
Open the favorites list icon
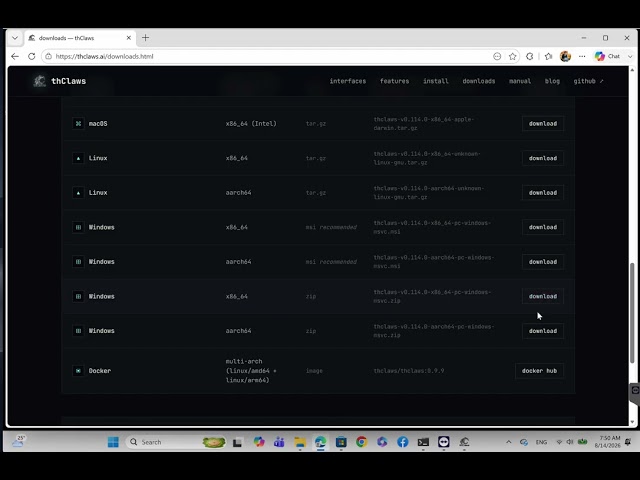coord(549,56)
